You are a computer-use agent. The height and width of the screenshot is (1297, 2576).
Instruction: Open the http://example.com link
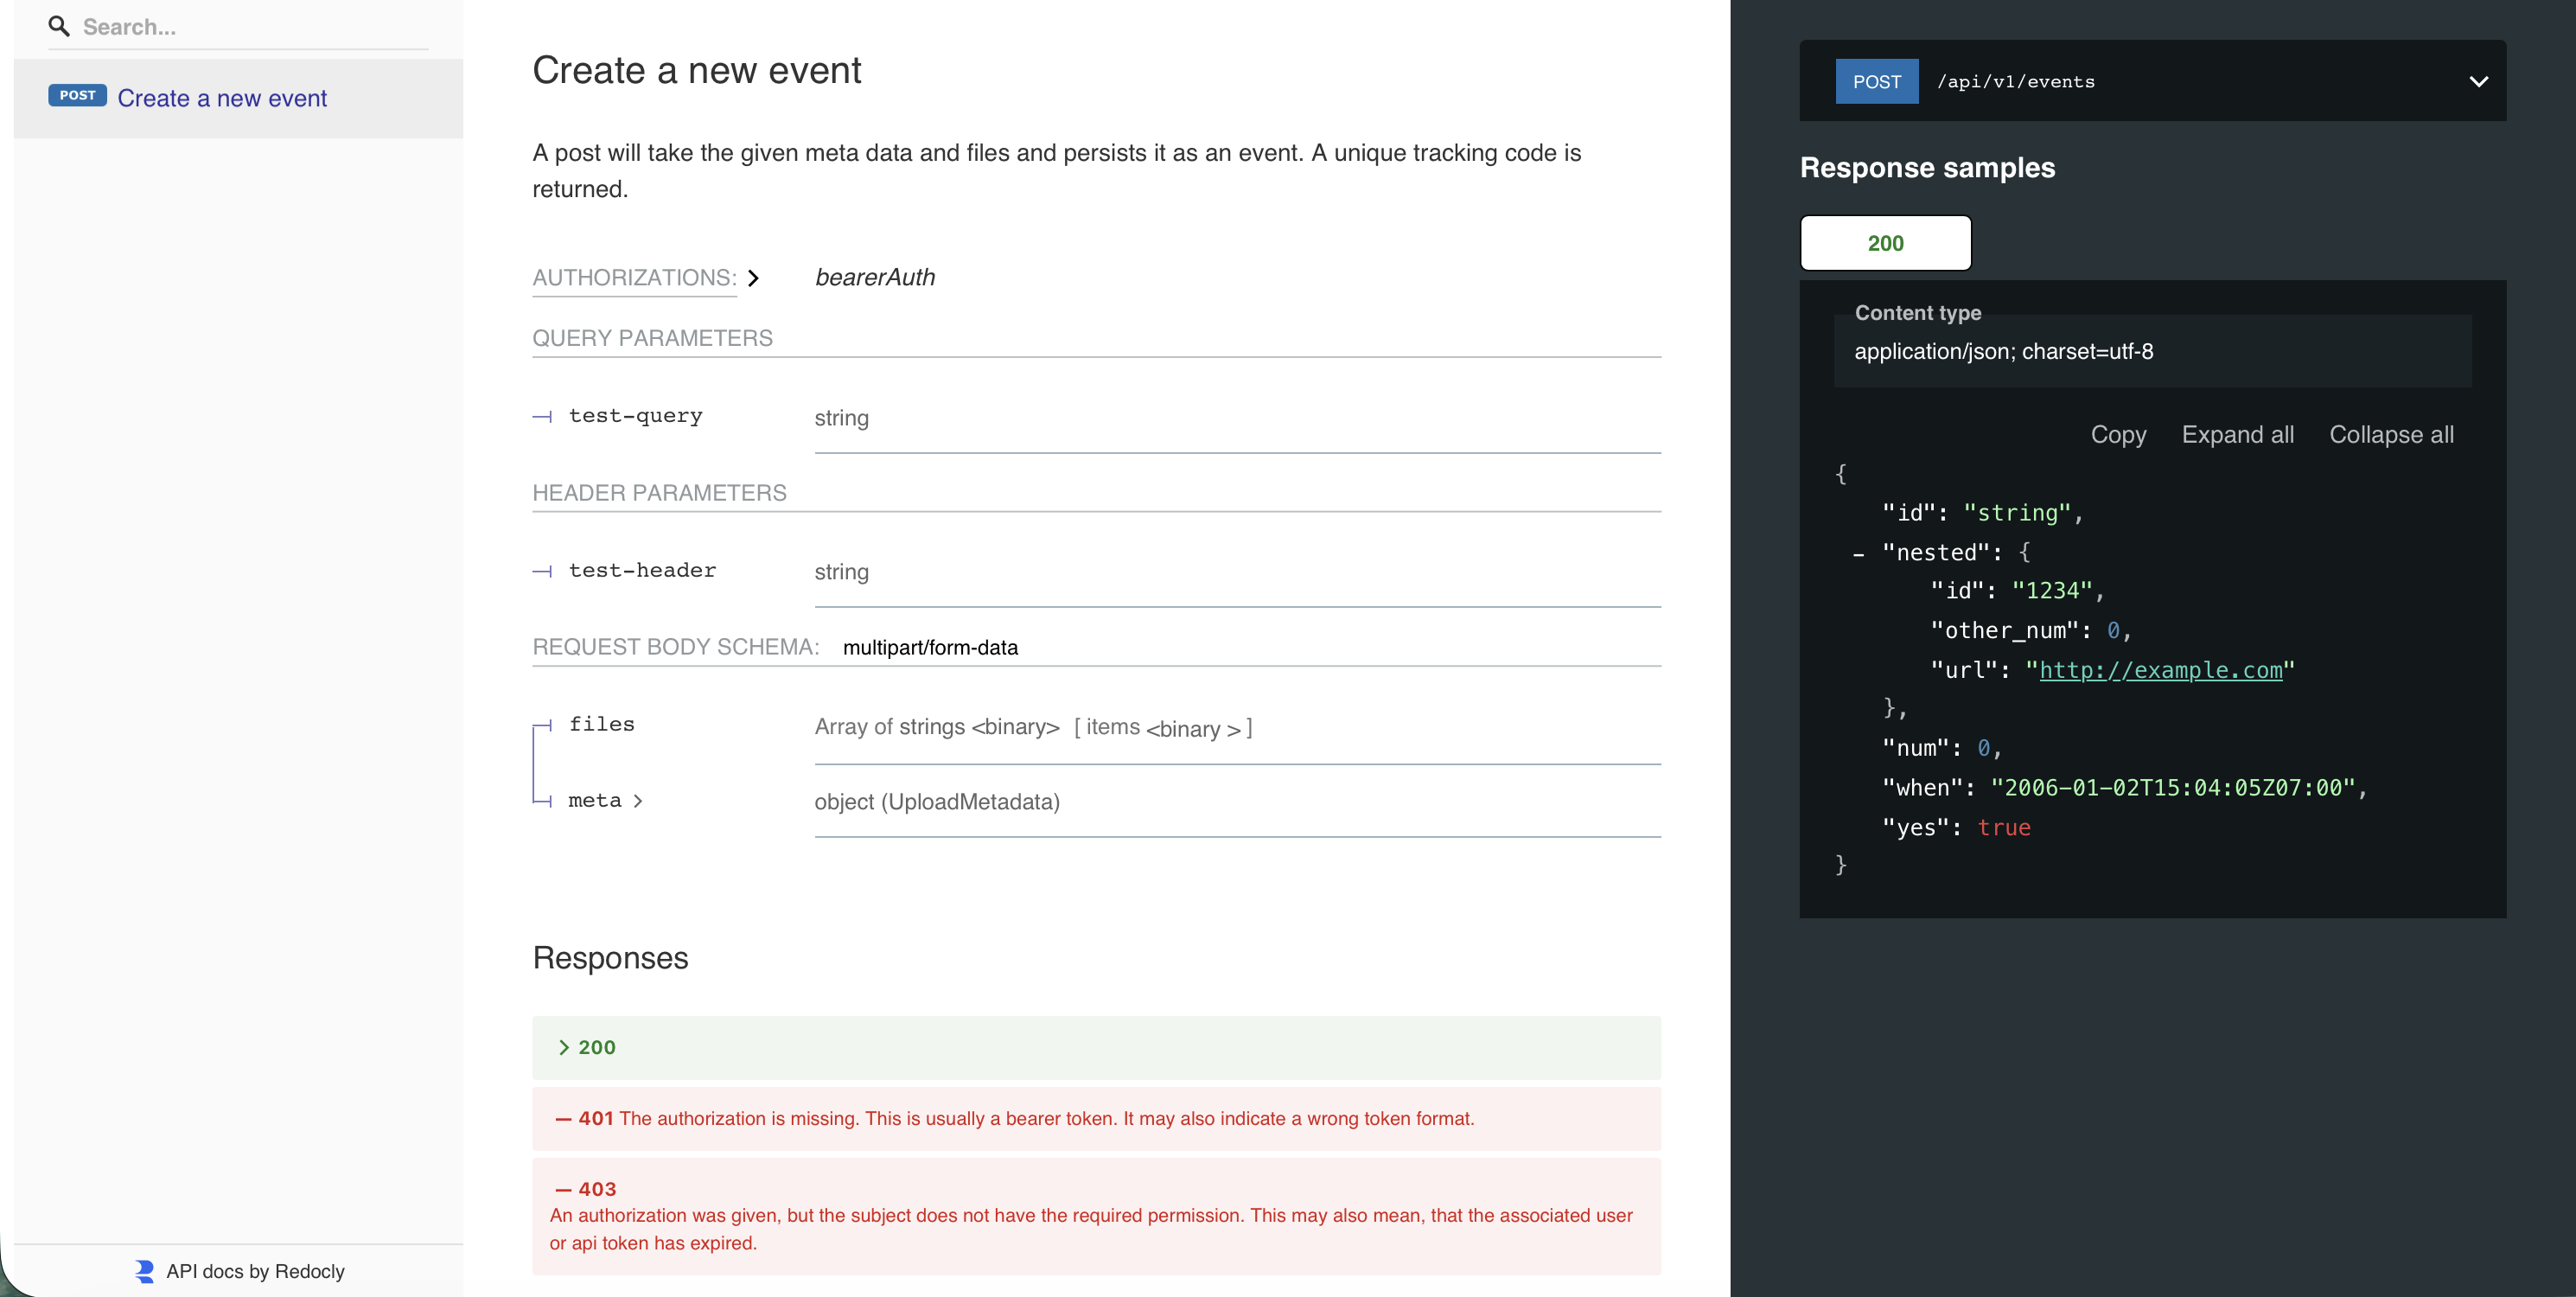coord(2160,670)
